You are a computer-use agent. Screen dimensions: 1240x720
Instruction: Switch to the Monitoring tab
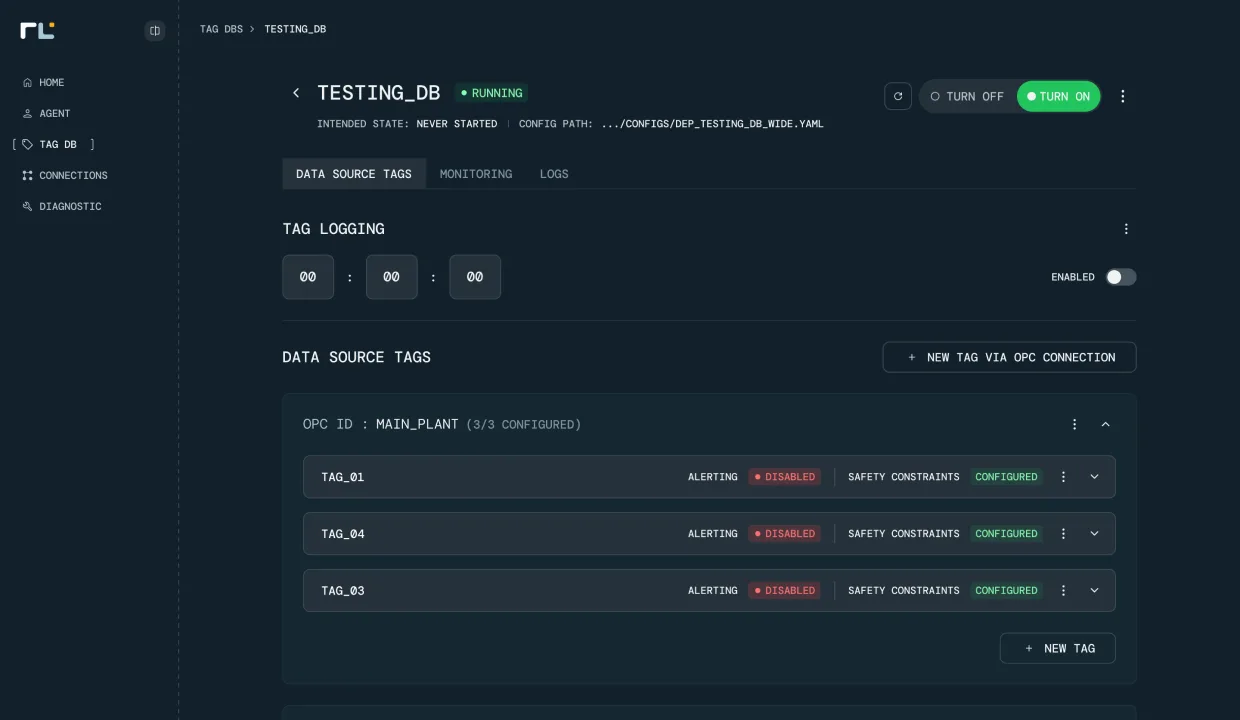(476, 174)
